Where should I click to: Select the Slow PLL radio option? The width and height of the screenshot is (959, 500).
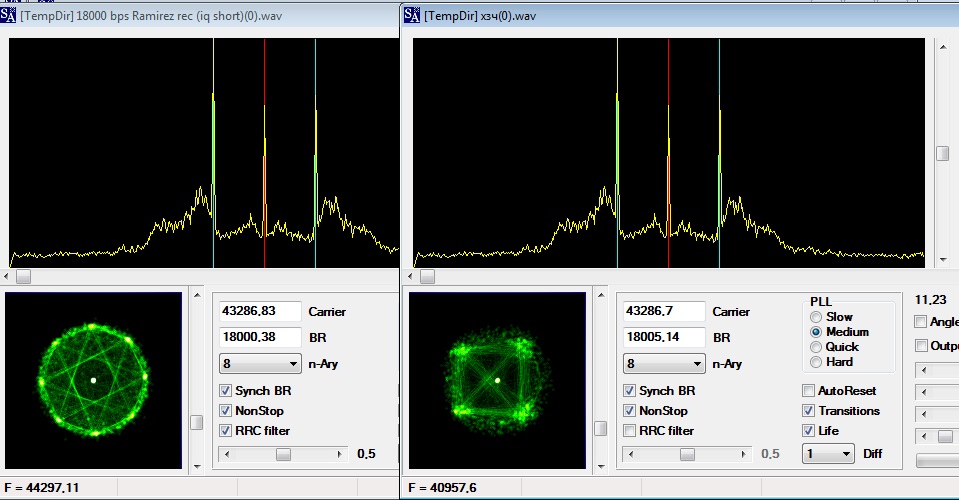coord(816,317)
